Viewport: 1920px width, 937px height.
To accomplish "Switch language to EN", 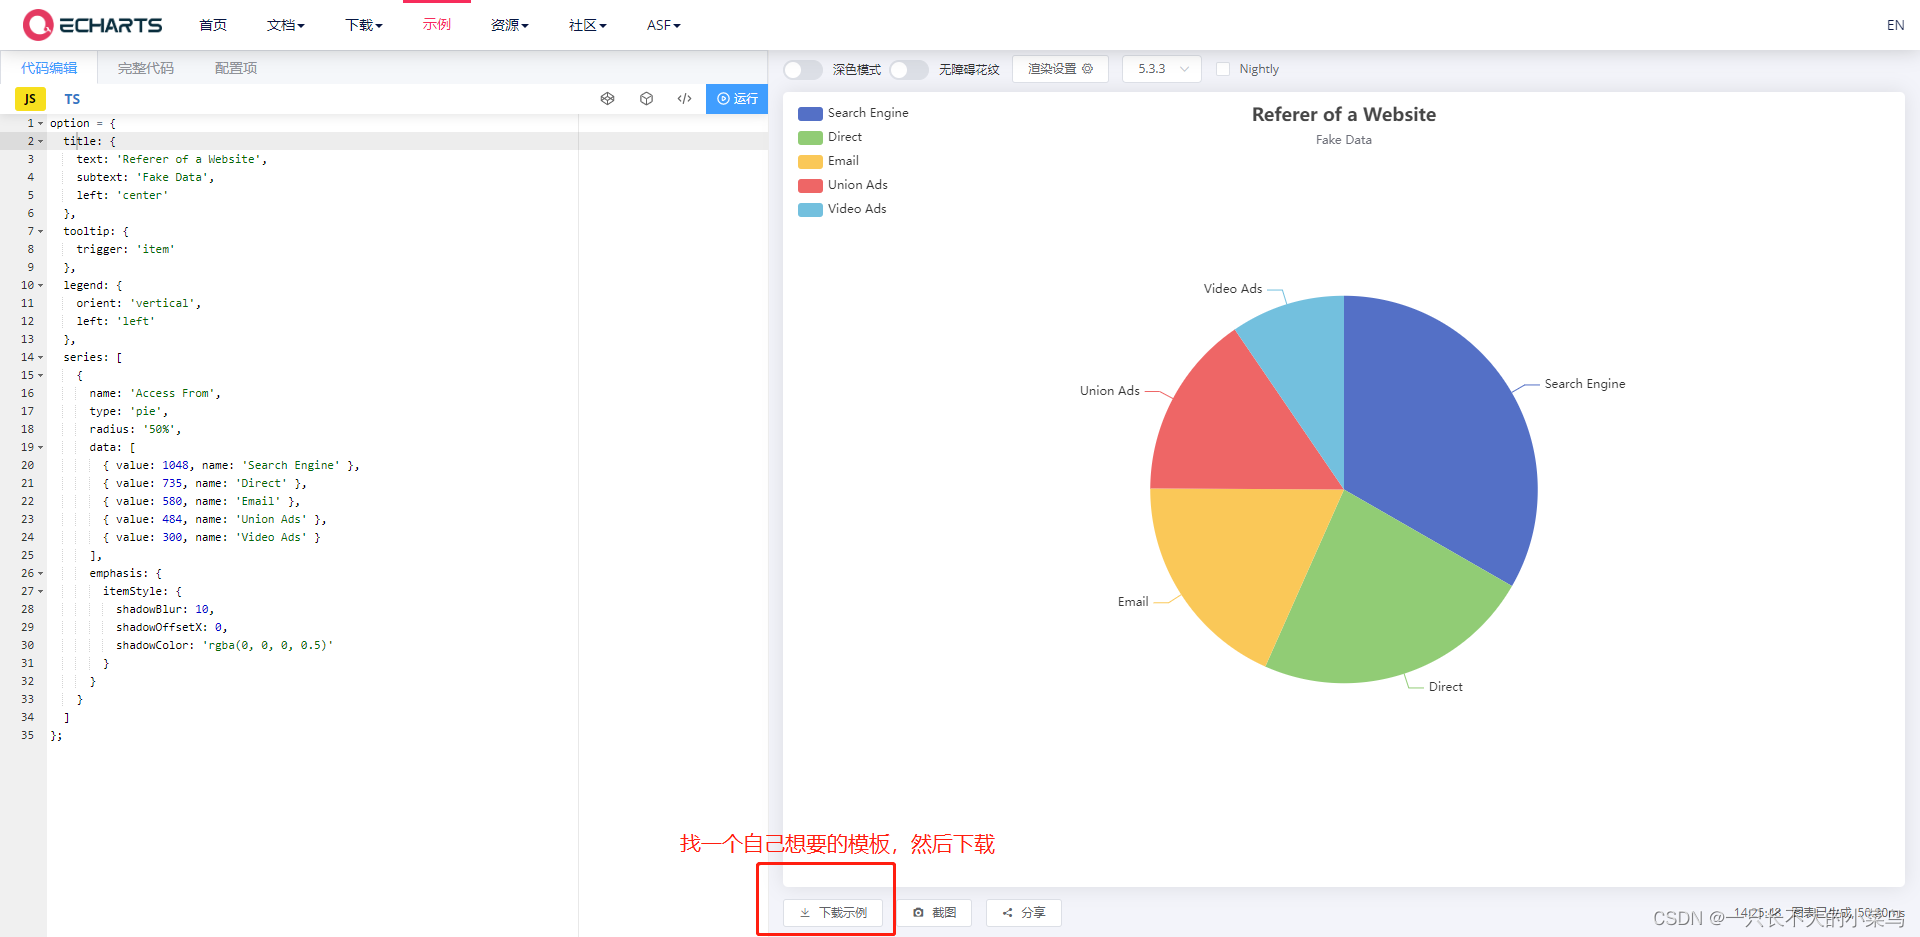I will coord(1895,24).
